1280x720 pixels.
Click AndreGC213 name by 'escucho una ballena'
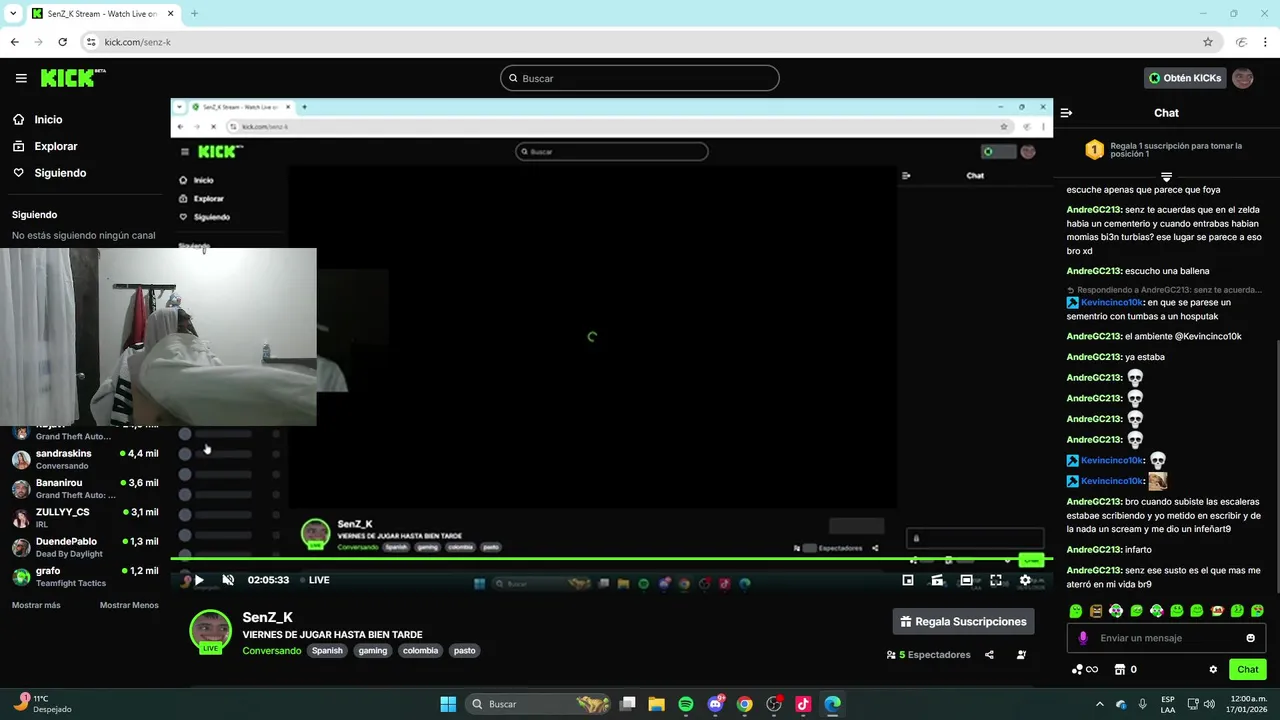(1093, 271)
